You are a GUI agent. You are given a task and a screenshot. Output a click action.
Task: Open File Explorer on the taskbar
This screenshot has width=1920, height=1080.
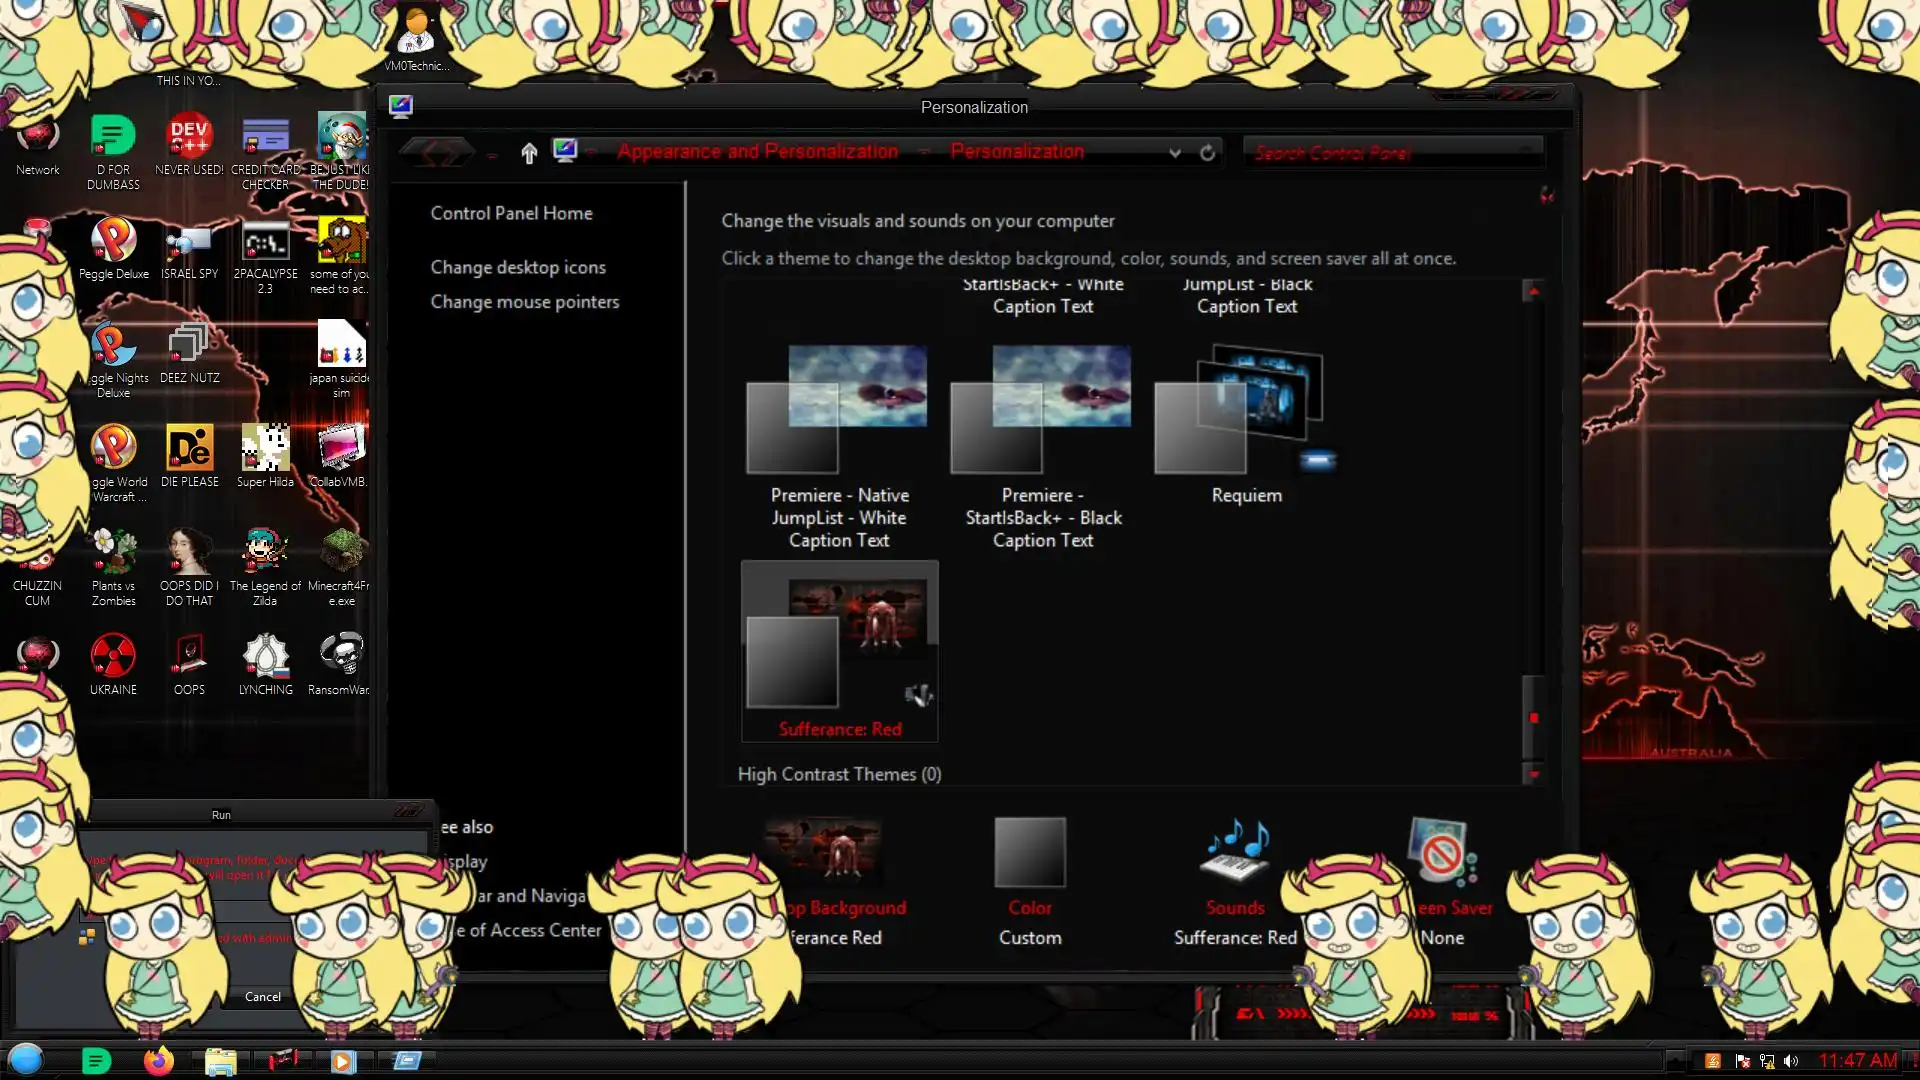(x=220, y=1060)
